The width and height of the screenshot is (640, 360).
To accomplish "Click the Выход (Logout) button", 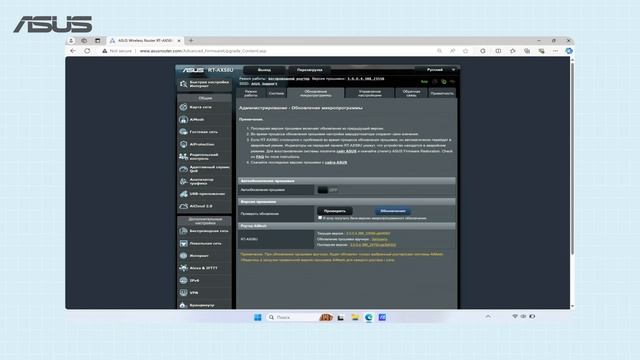I will [x=264, y=70].
